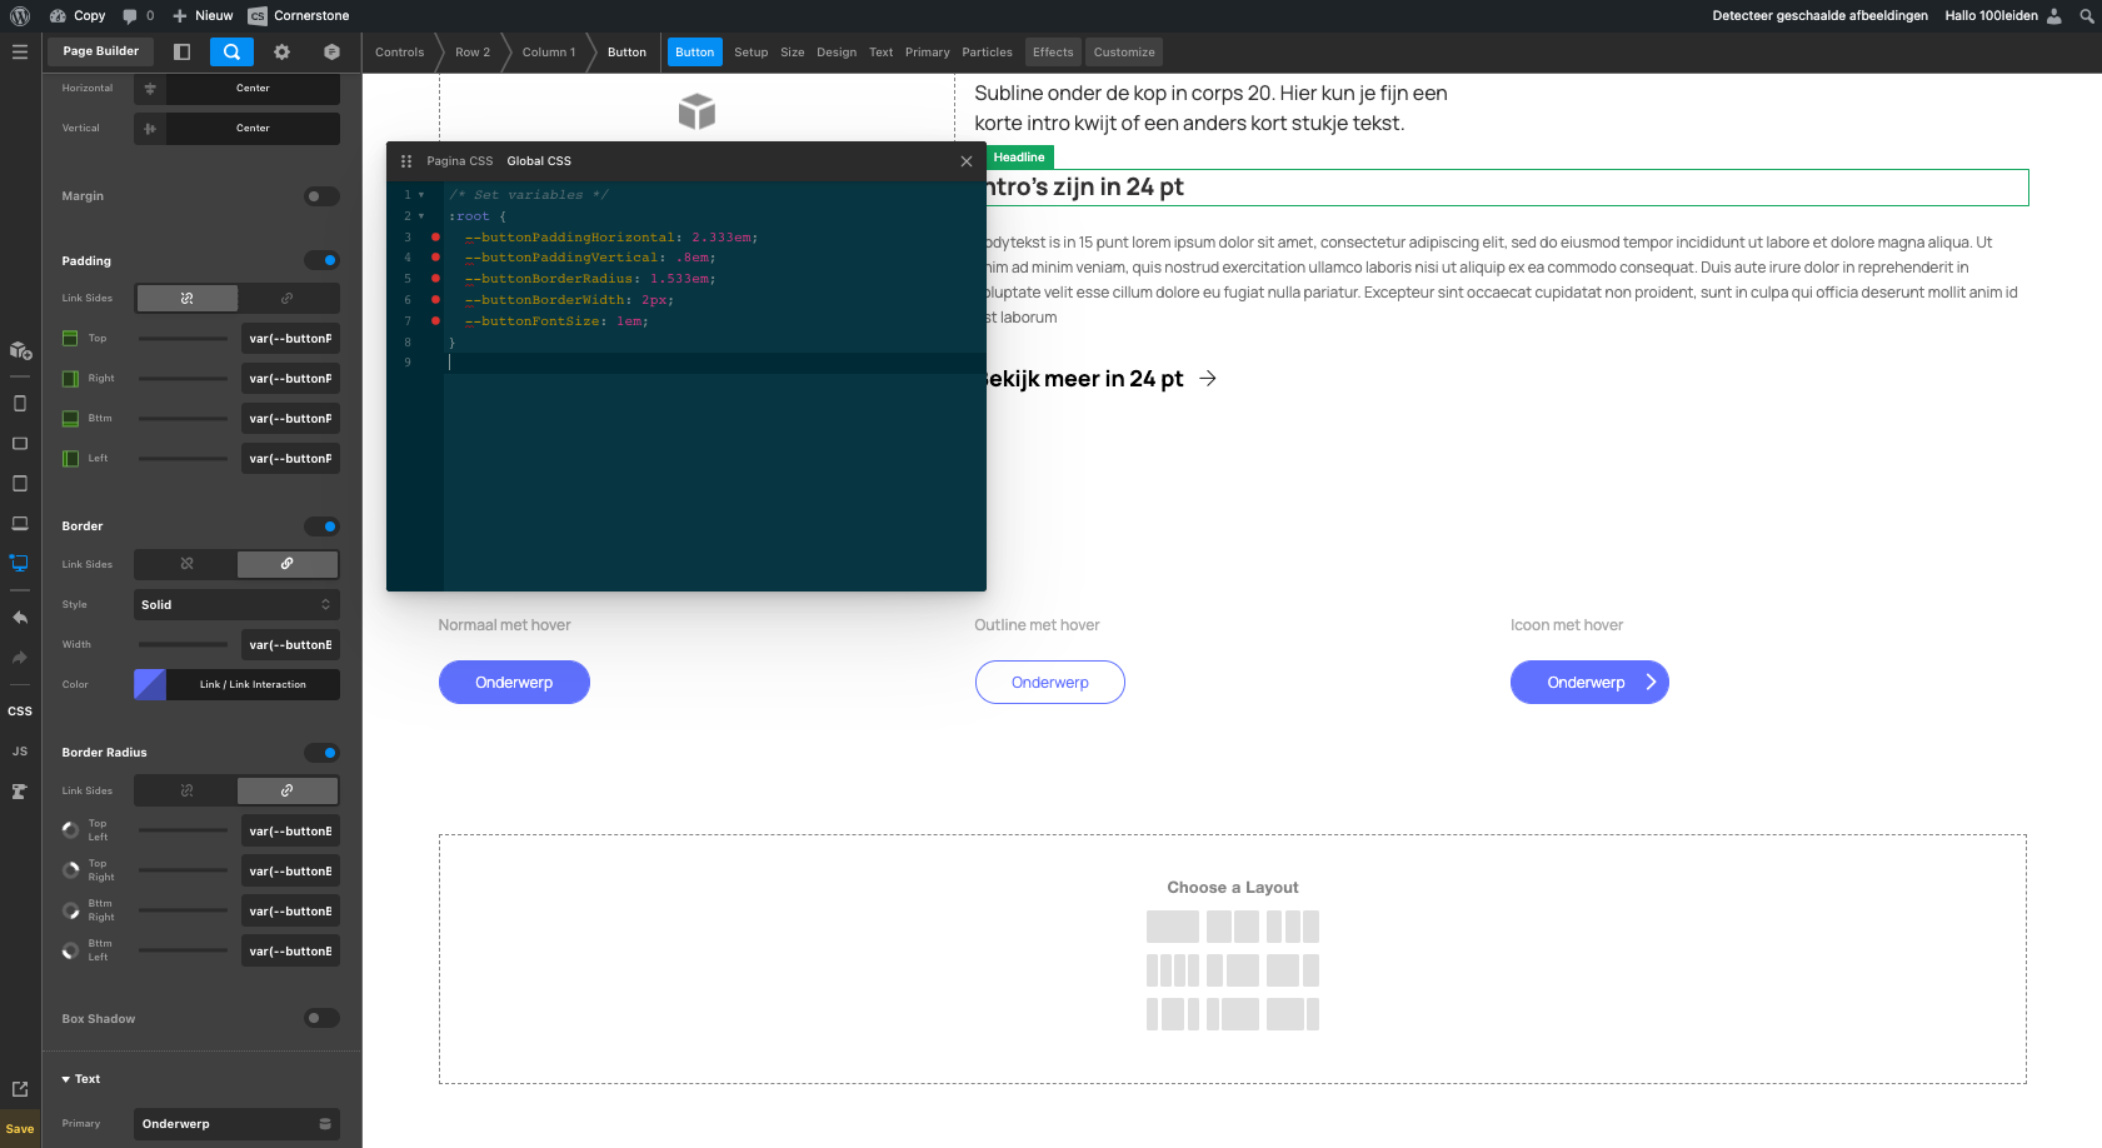Open the border Style Solid dropdown

tap(236, 605)
